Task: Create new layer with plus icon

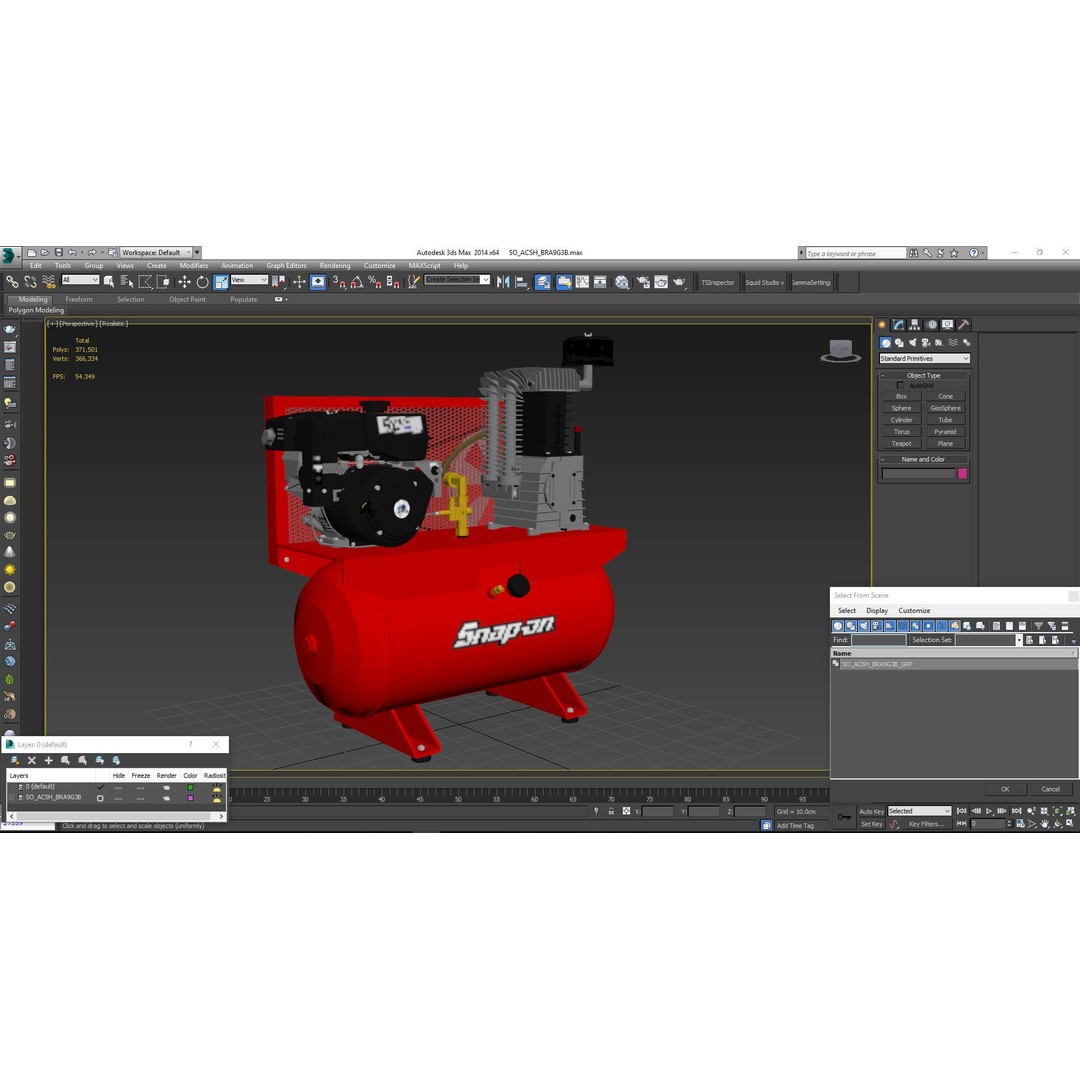Action: click(48, 760)
